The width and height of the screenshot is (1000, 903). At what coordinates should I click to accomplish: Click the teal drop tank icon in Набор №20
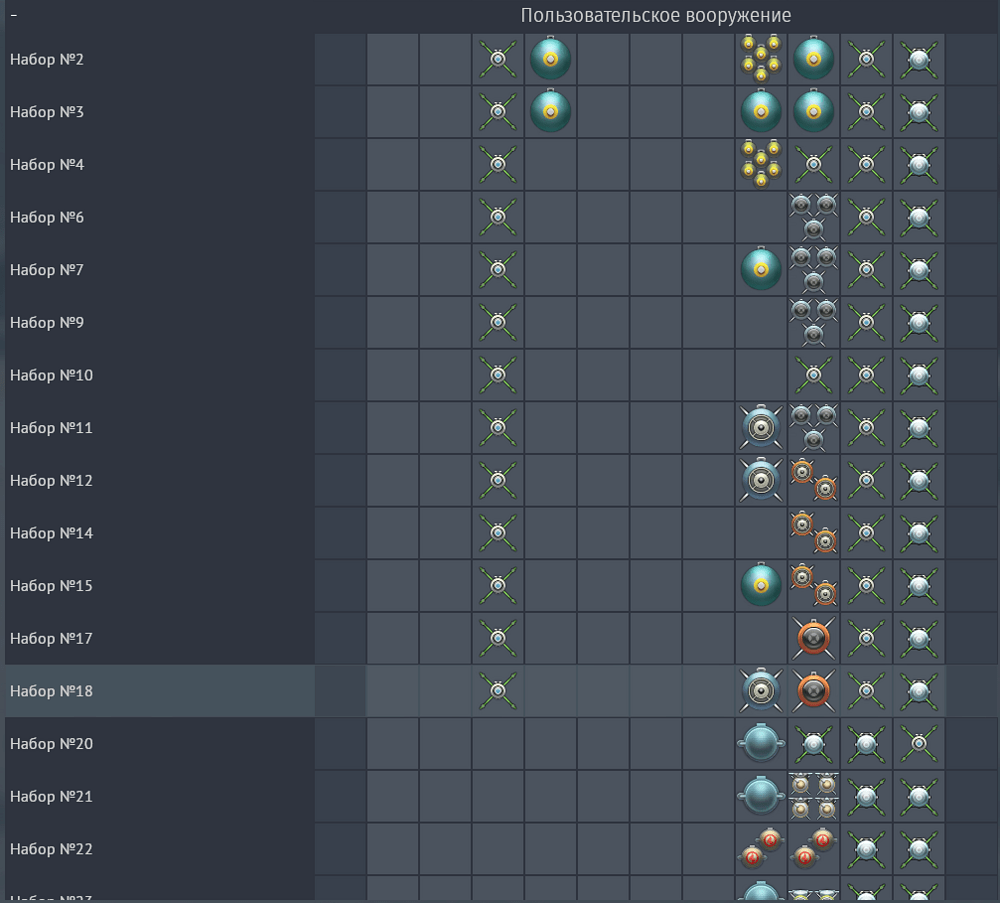click(761, 743)
